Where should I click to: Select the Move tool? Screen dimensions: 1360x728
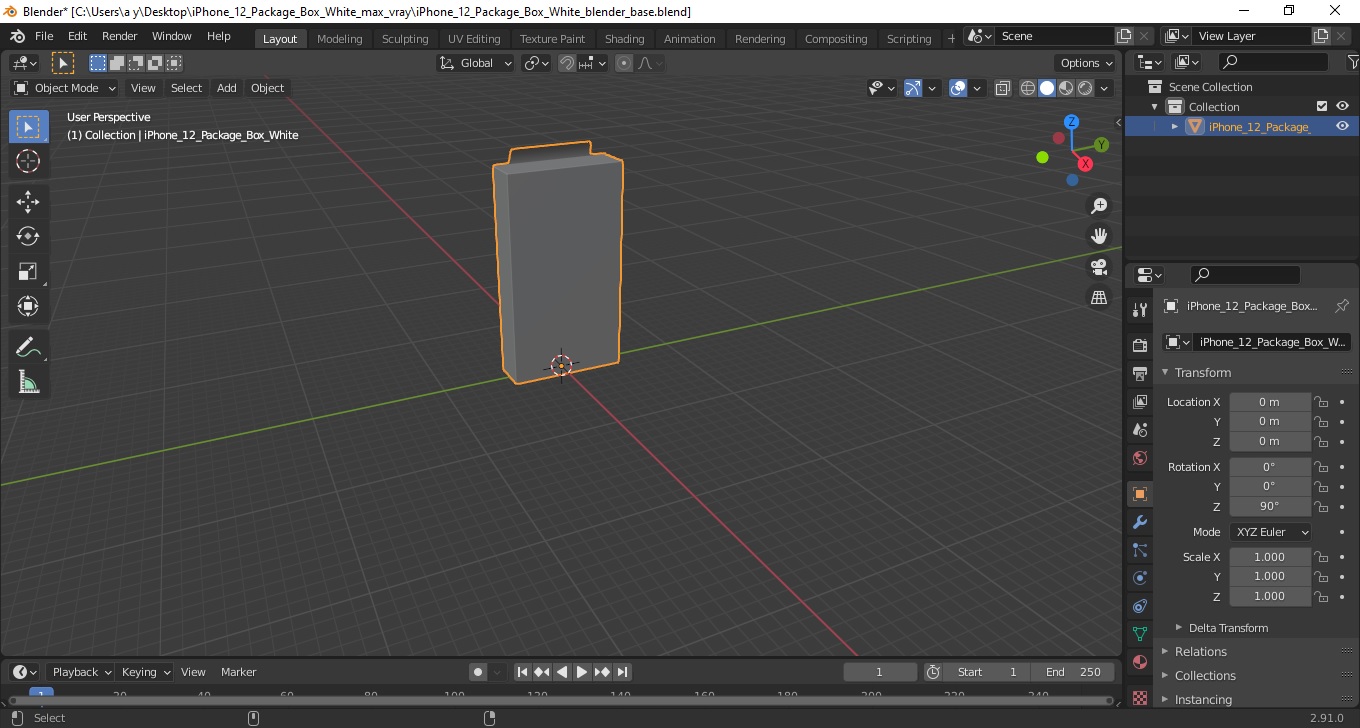28,202
